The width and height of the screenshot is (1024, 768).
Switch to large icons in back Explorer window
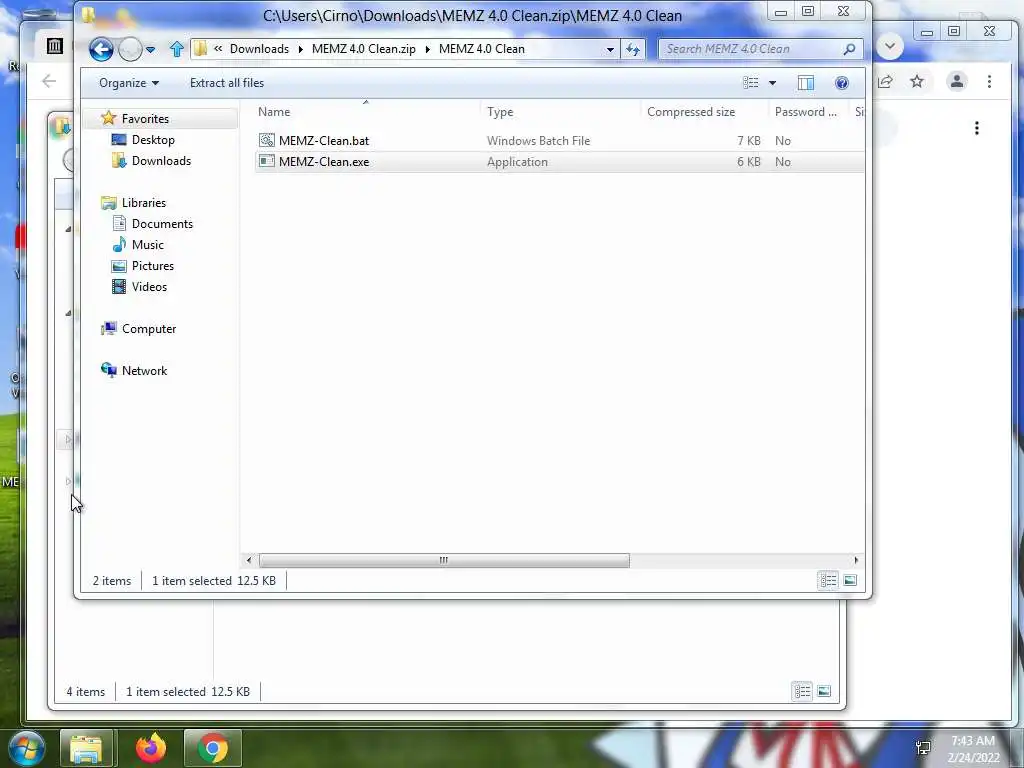[x=824, y=691]
